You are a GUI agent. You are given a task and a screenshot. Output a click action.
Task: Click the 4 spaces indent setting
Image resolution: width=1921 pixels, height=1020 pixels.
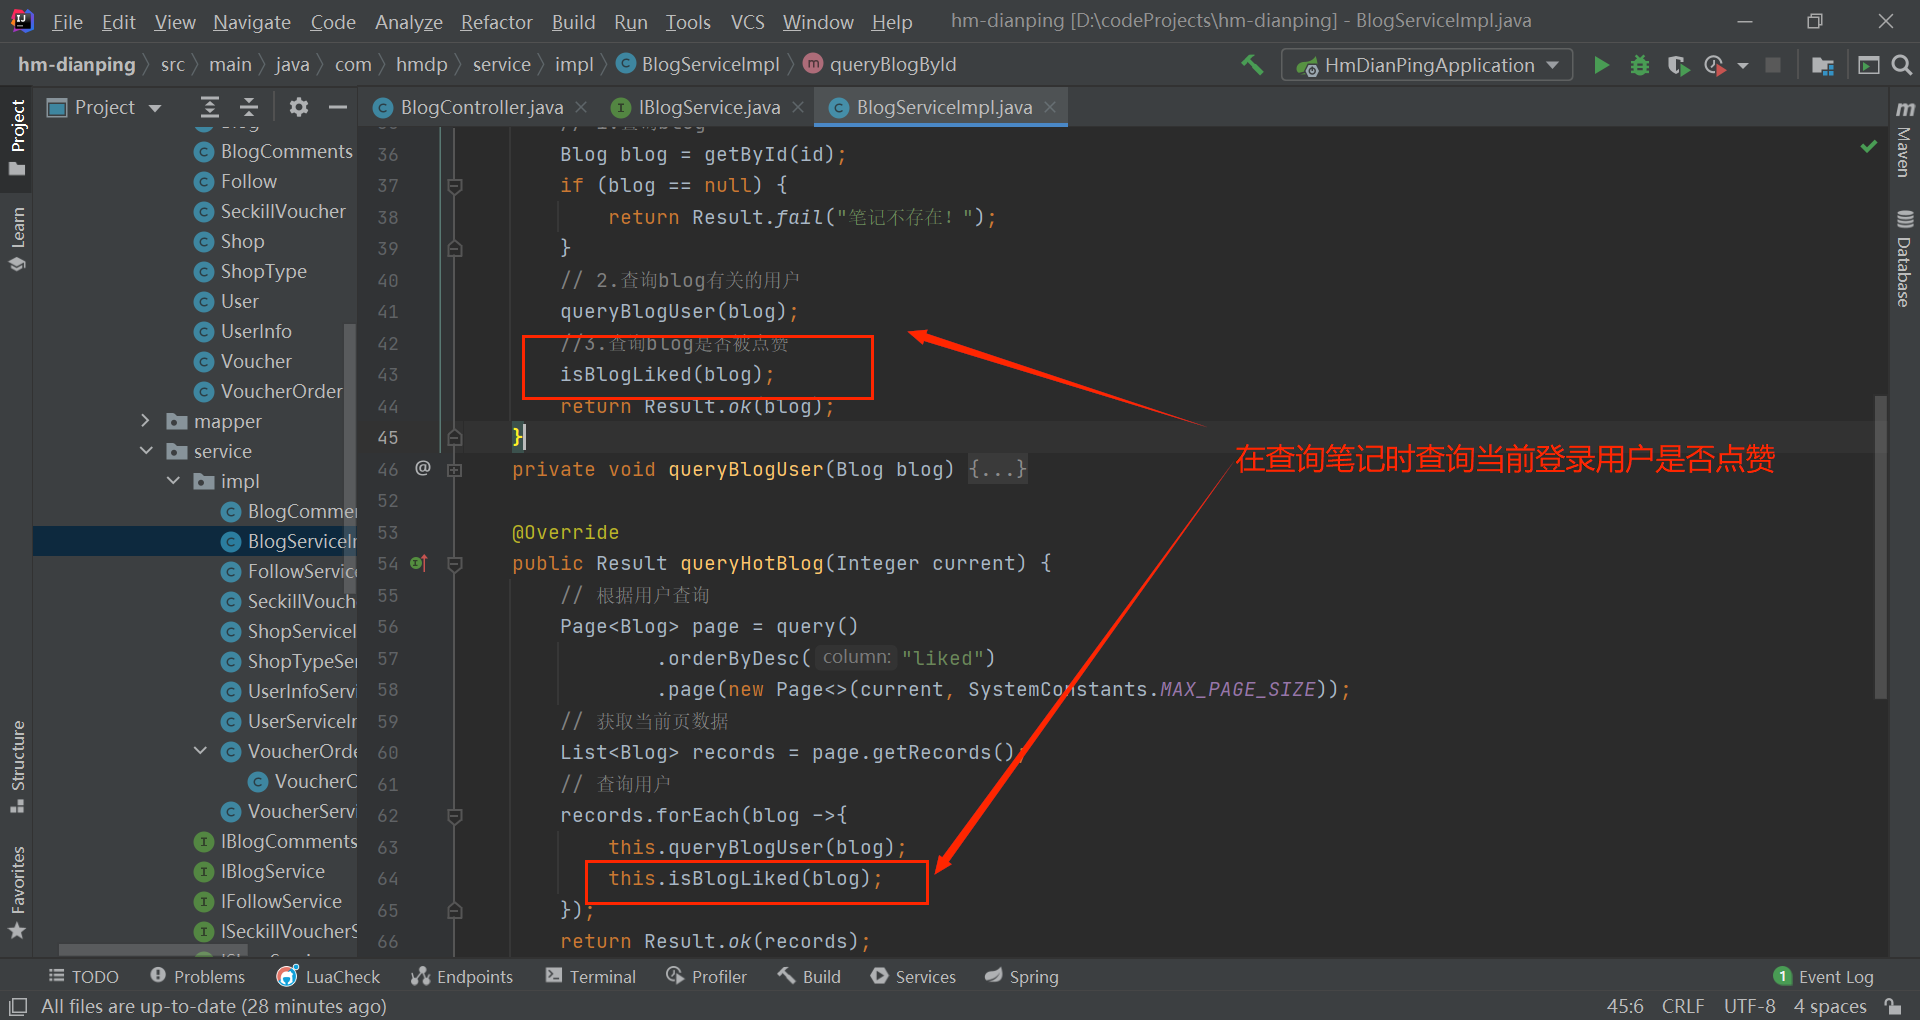click(1830, 1006)
